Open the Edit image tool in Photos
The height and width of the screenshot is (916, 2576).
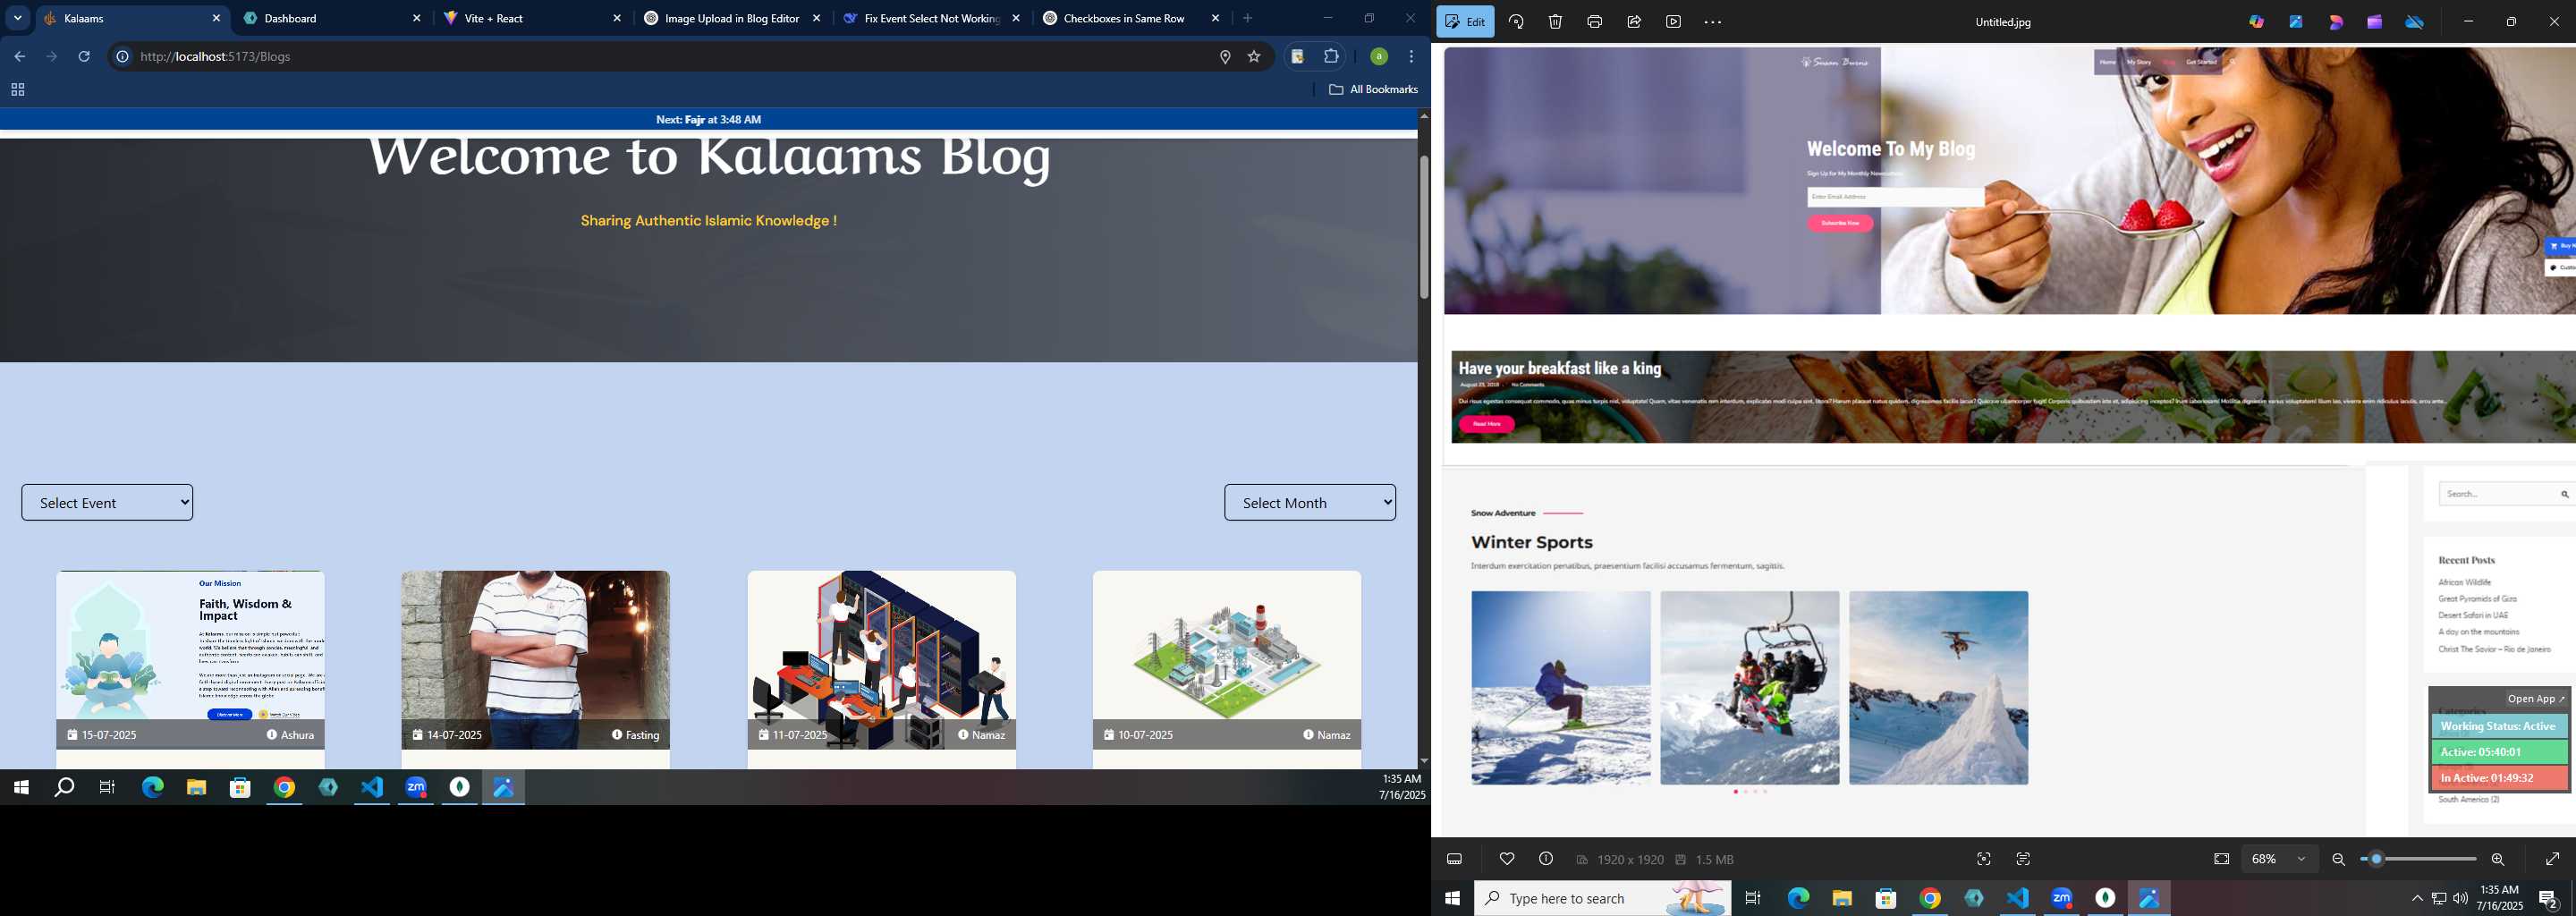point(1465,22)
